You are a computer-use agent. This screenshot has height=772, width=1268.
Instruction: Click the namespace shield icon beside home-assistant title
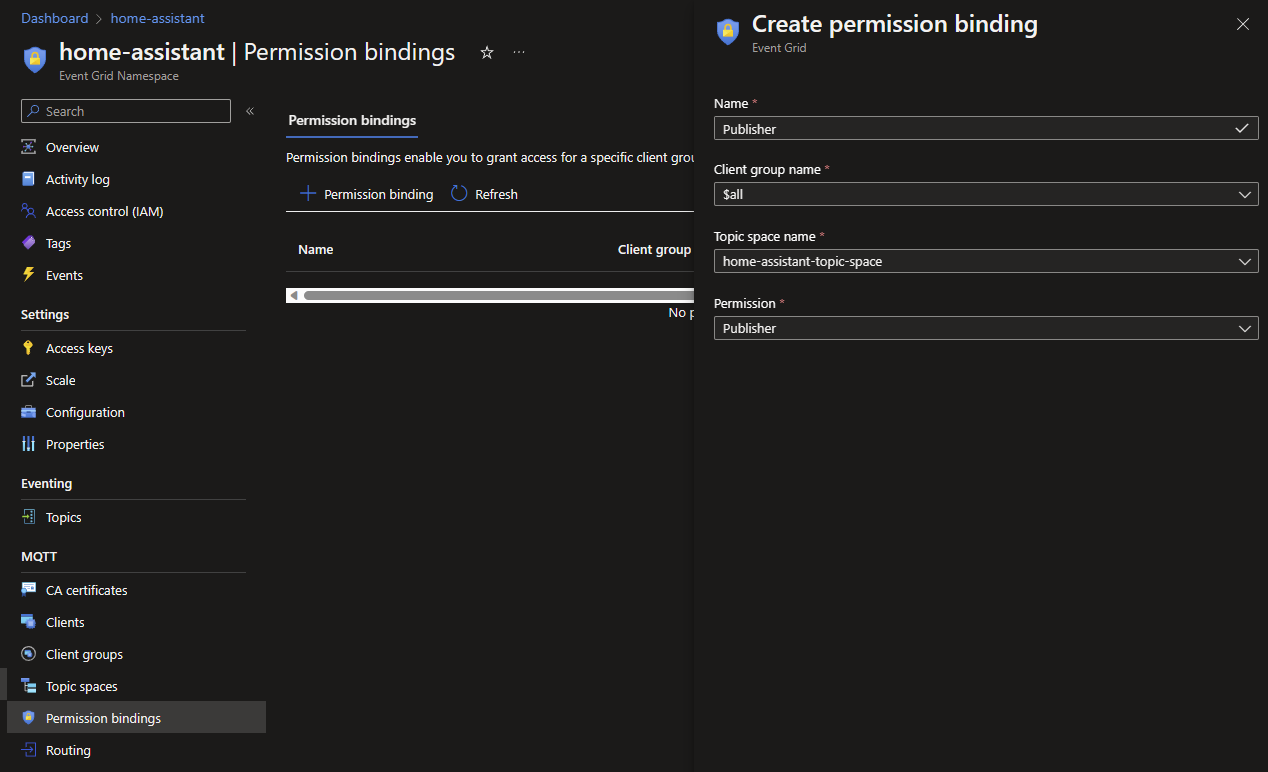(35, 58)
